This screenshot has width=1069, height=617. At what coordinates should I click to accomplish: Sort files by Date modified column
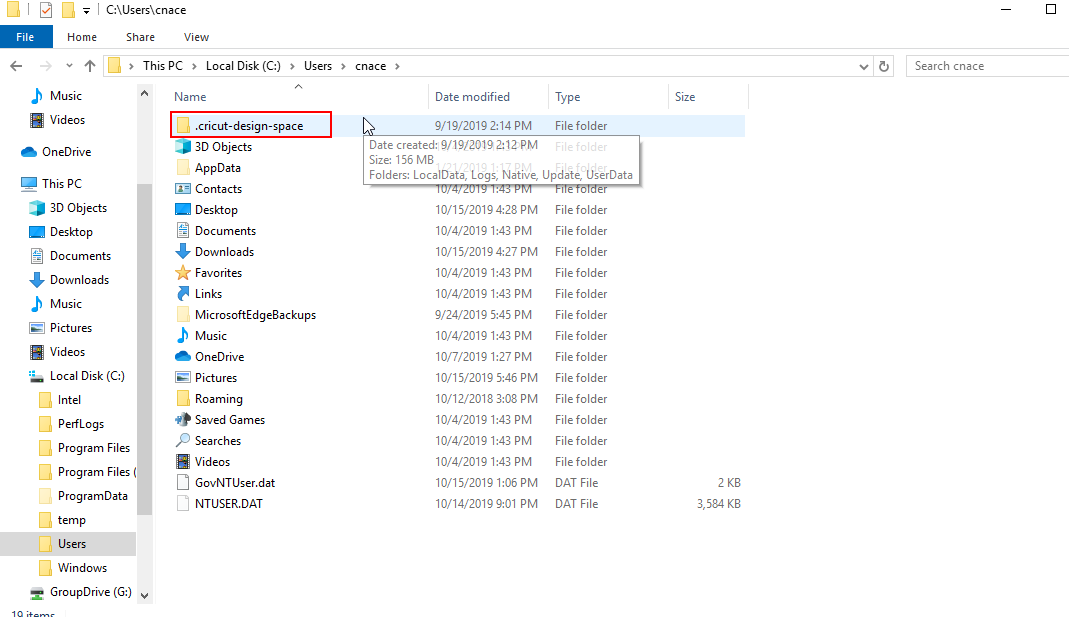pos(472,96)
